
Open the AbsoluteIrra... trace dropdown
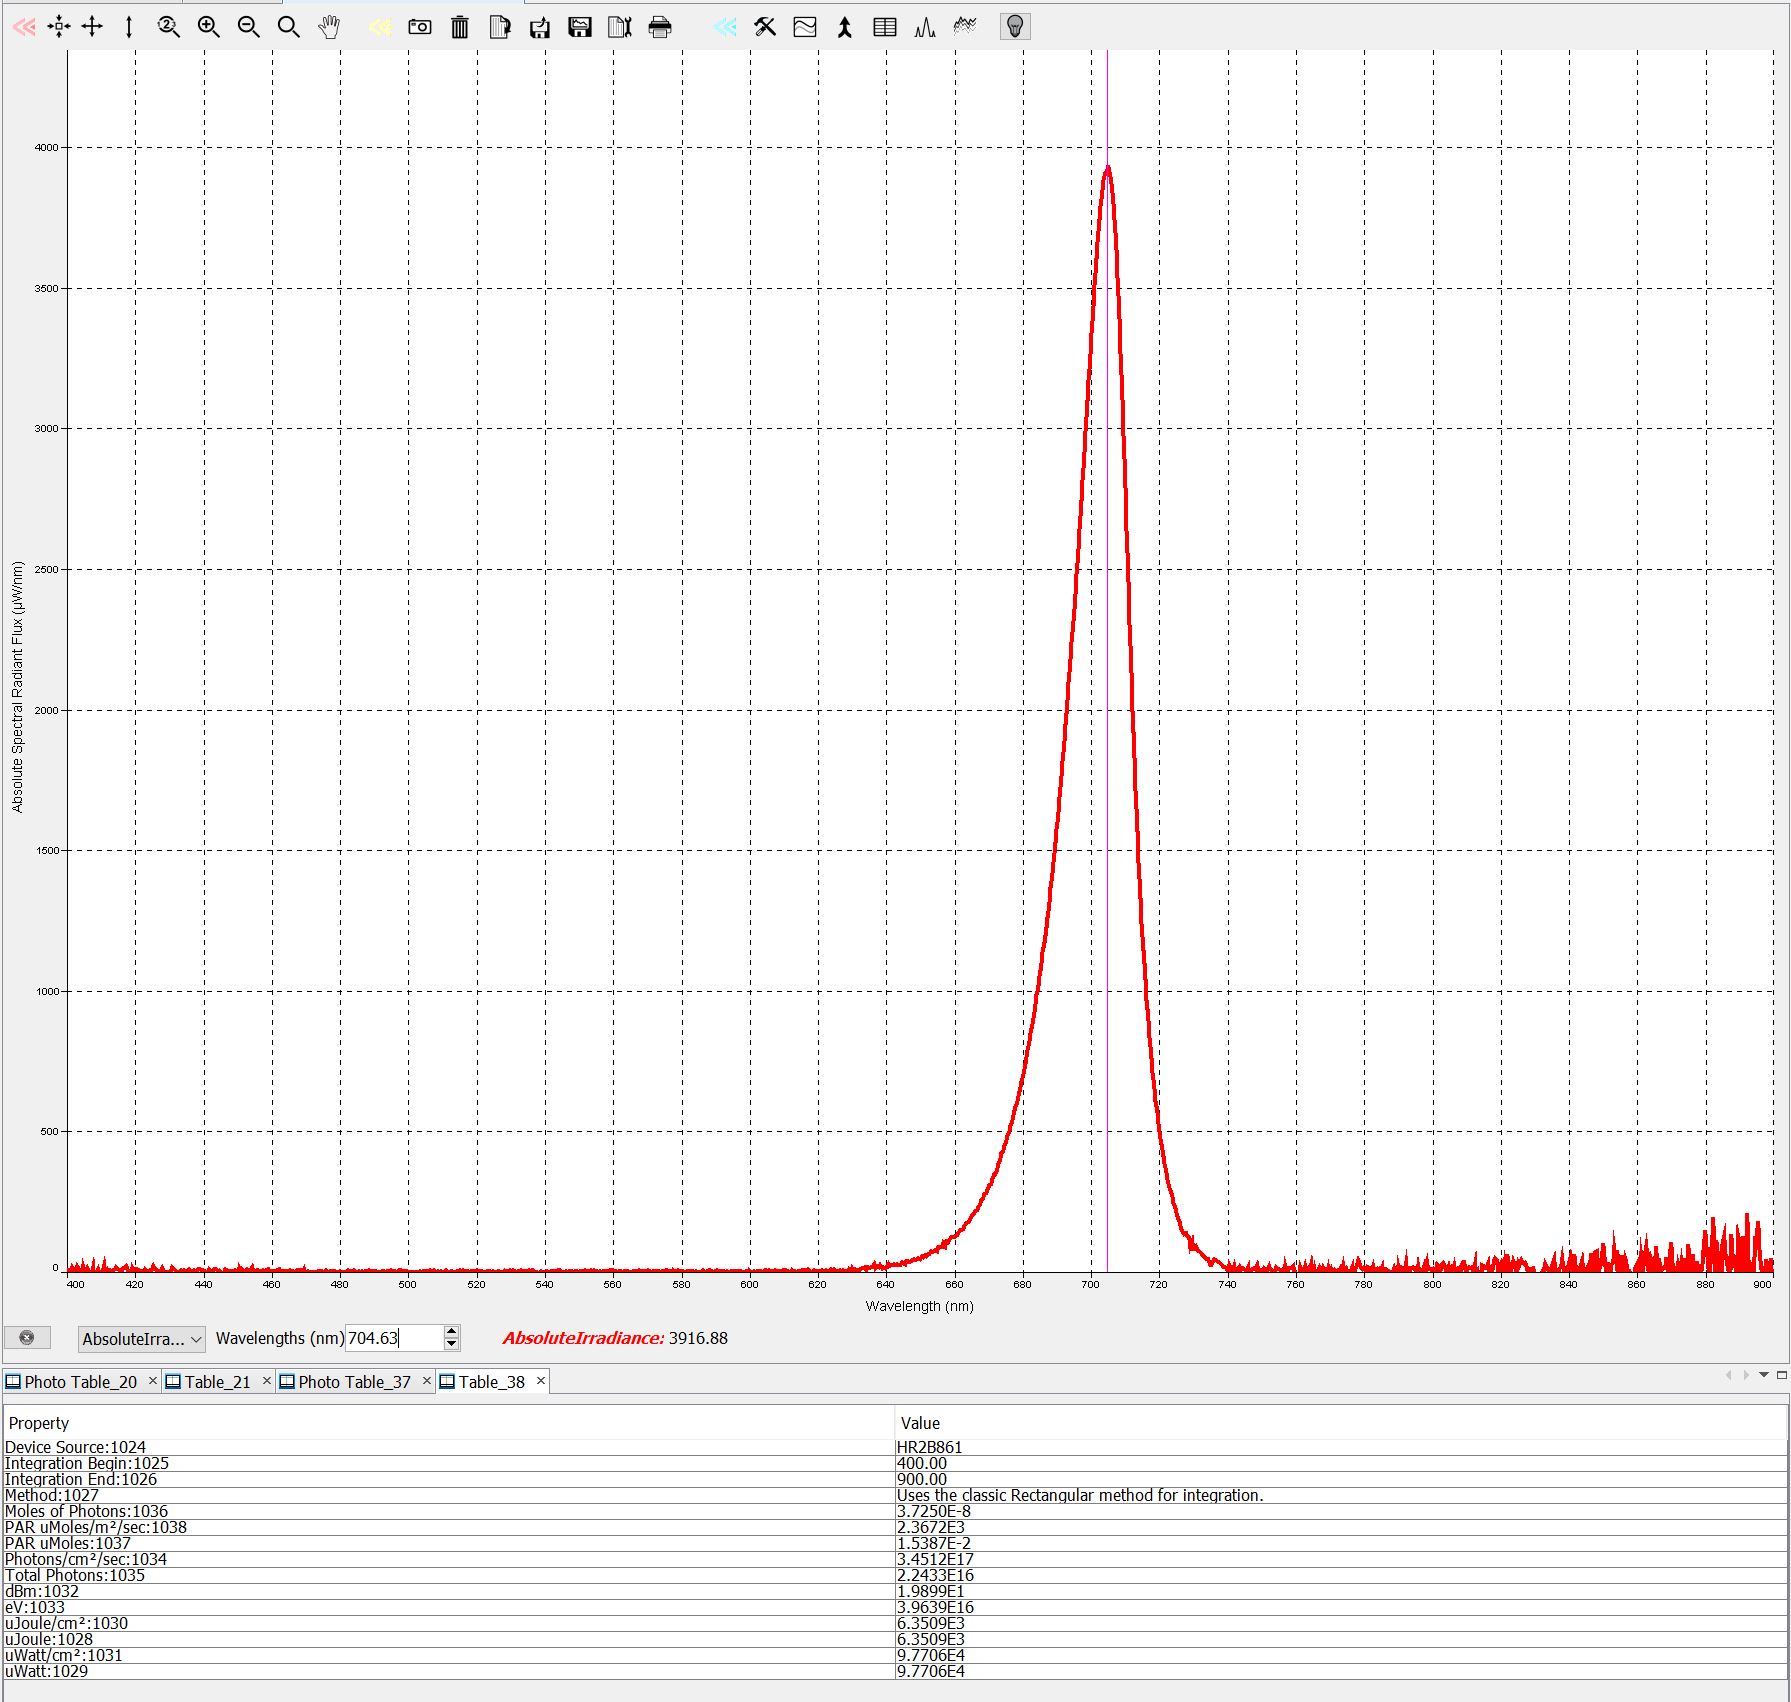[x=141, y=1339]
